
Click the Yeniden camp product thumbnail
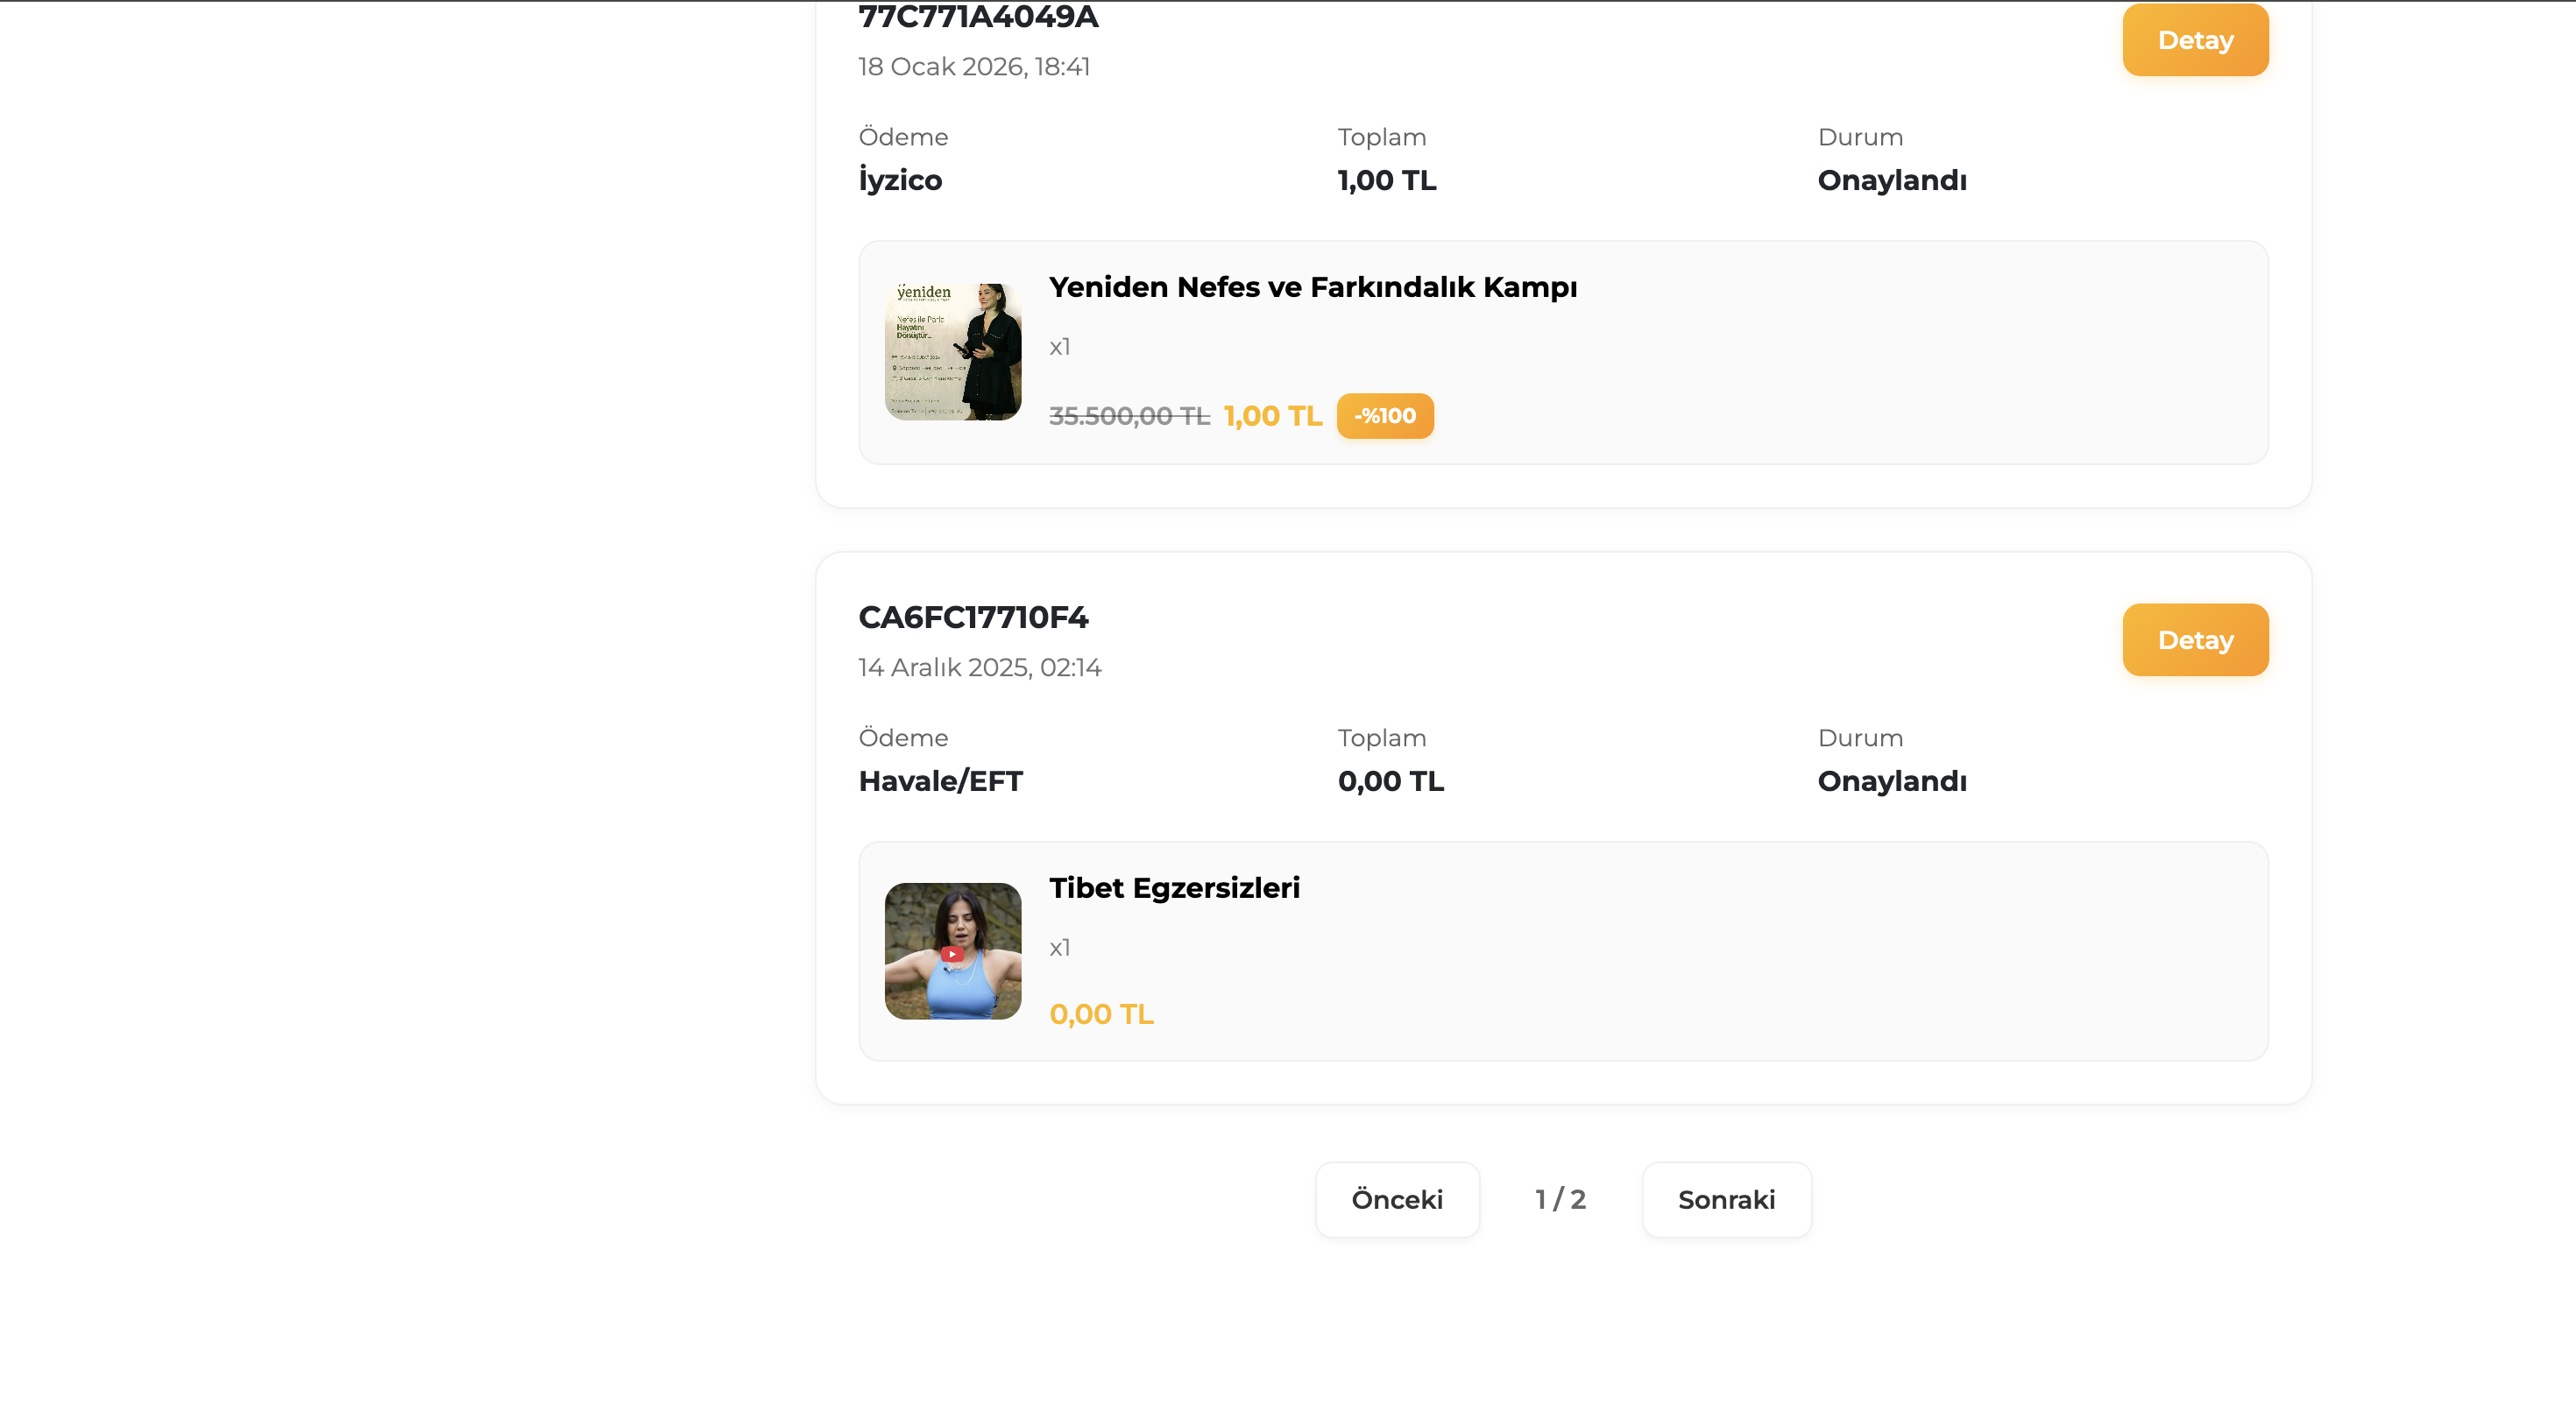(x=953, y=351)
